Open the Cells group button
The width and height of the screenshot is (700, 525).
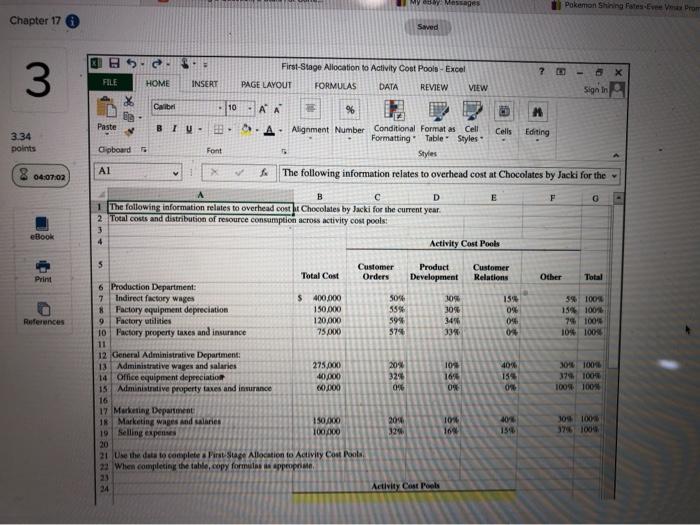(x=504, y=121)
